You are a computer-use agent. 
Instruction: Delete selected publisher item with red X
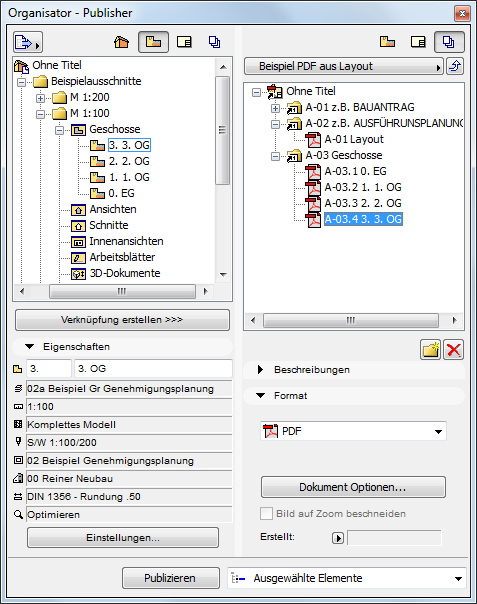(x=453, y=350)
